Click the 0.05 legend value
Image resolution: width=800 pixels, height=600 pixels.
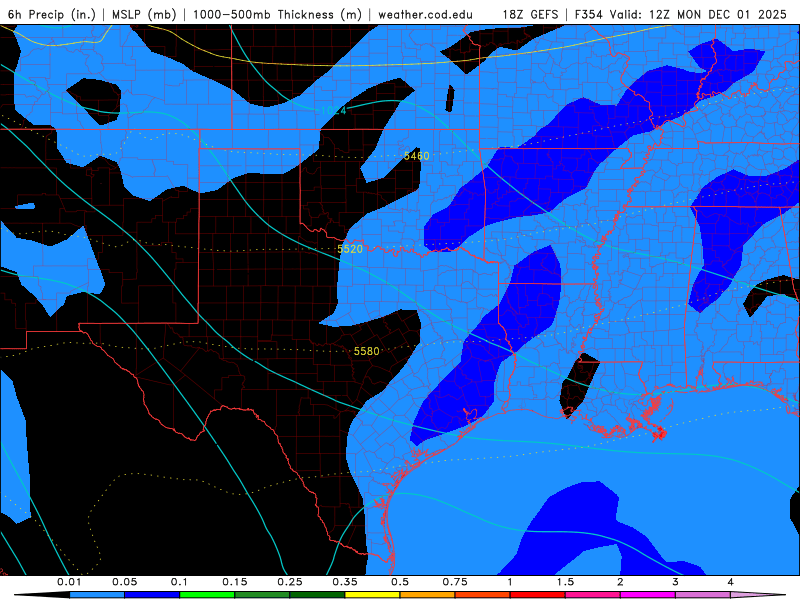(x=124, y=582)
